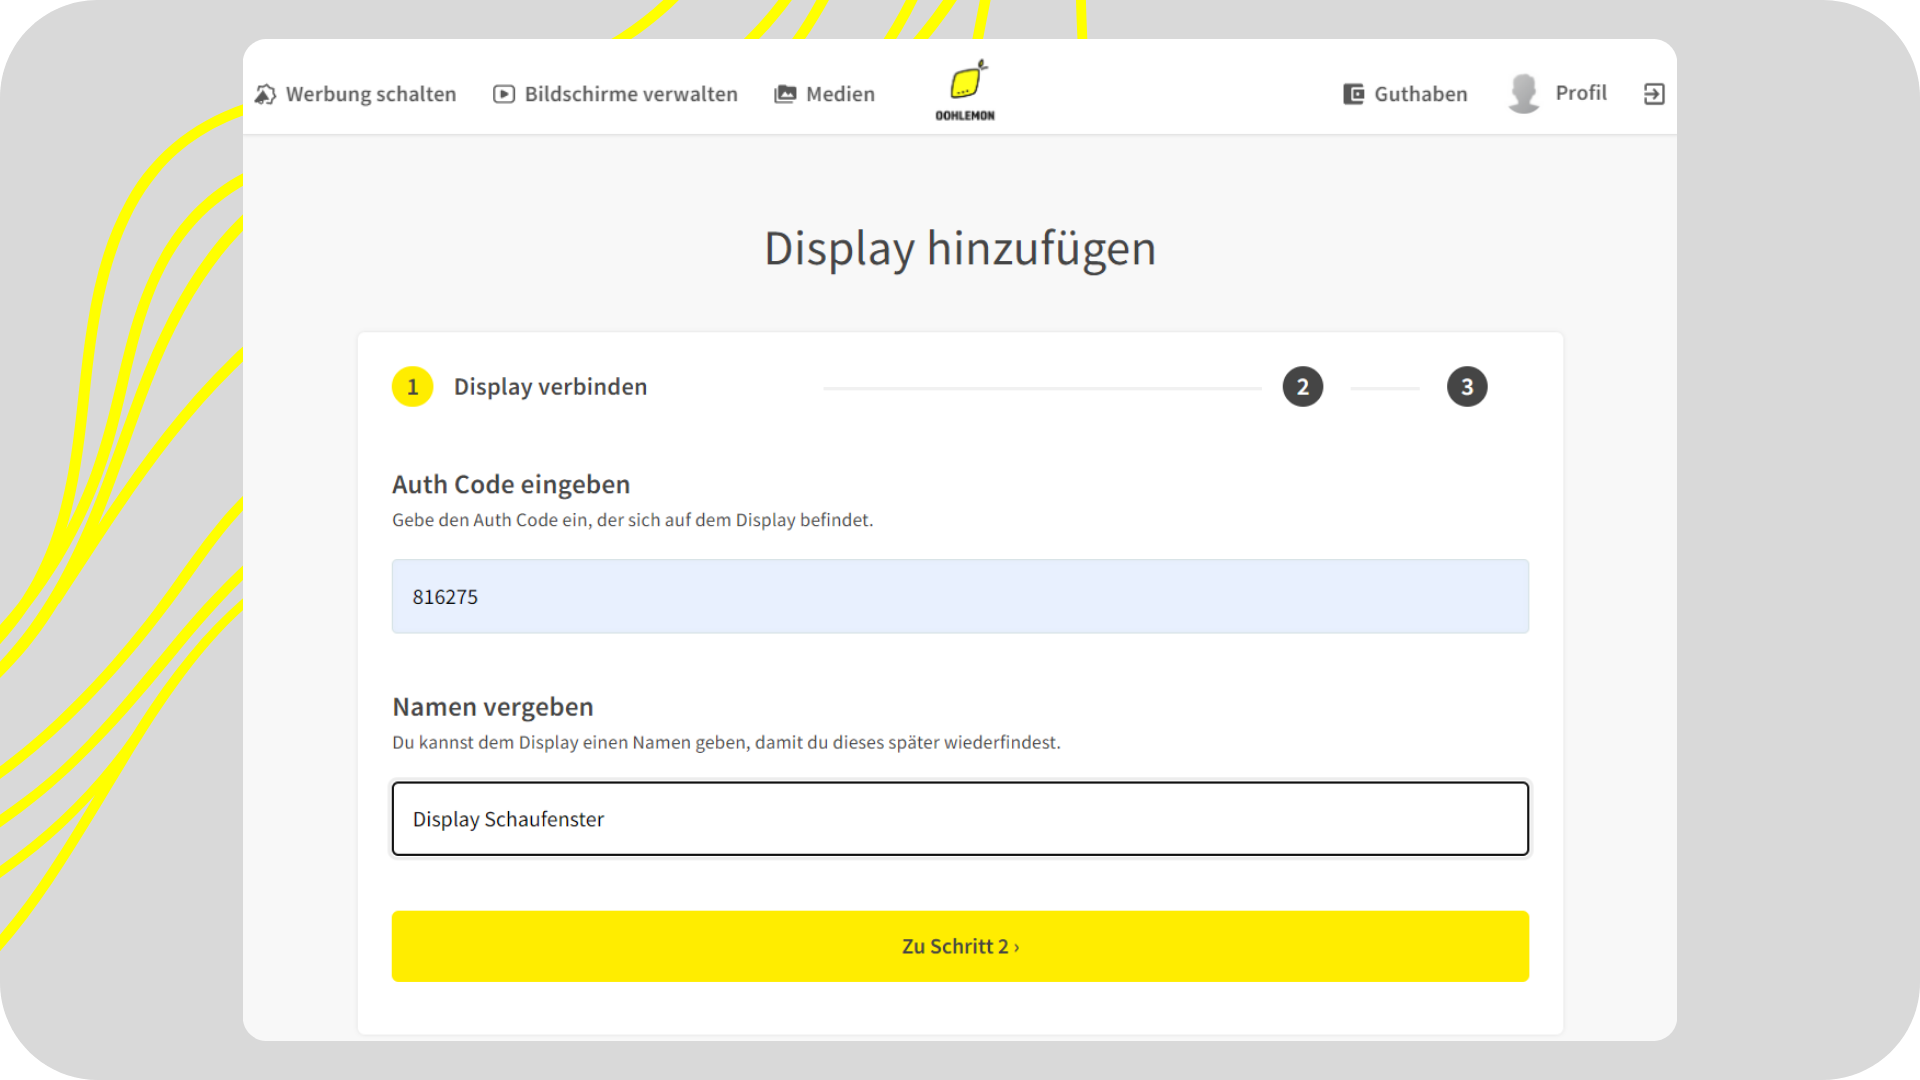Click the megaphone icon beside Werbung schalten
This screenshot has width=1920, height=1080.
click(x=265, y=94)
